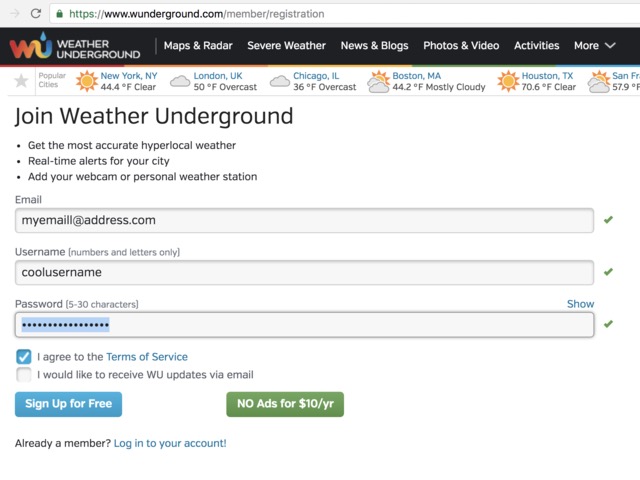Click the Weather Underground logo

pos(75,46)
